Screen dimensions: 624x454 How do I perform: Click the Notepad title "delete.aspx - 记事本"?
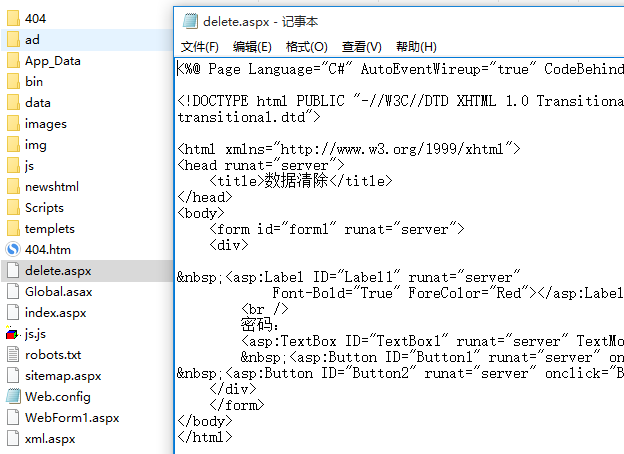[x=261, y=21]
